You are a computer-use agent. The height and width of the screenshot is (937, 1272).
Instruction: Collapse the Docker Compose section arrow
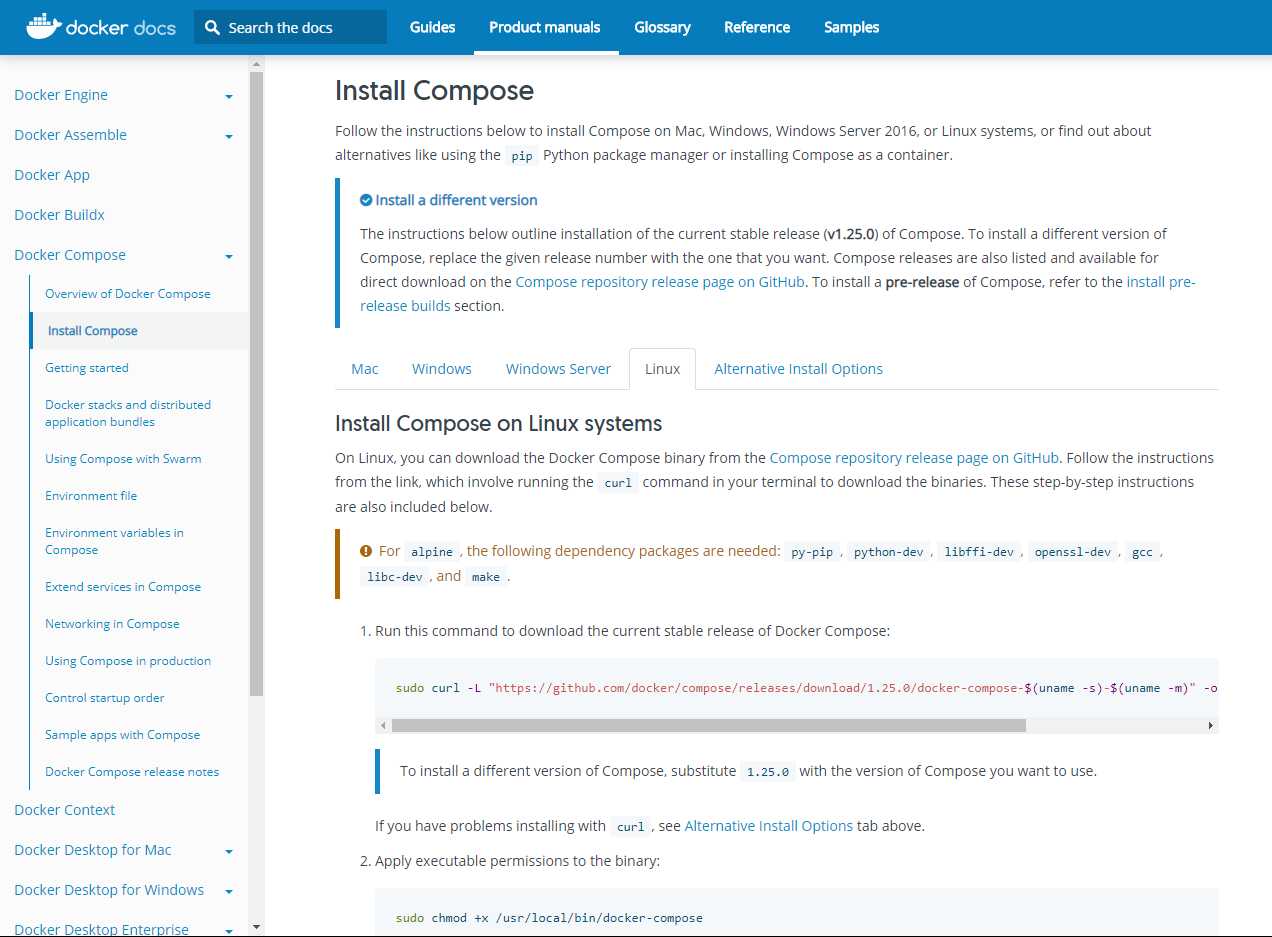coord(229,257)
